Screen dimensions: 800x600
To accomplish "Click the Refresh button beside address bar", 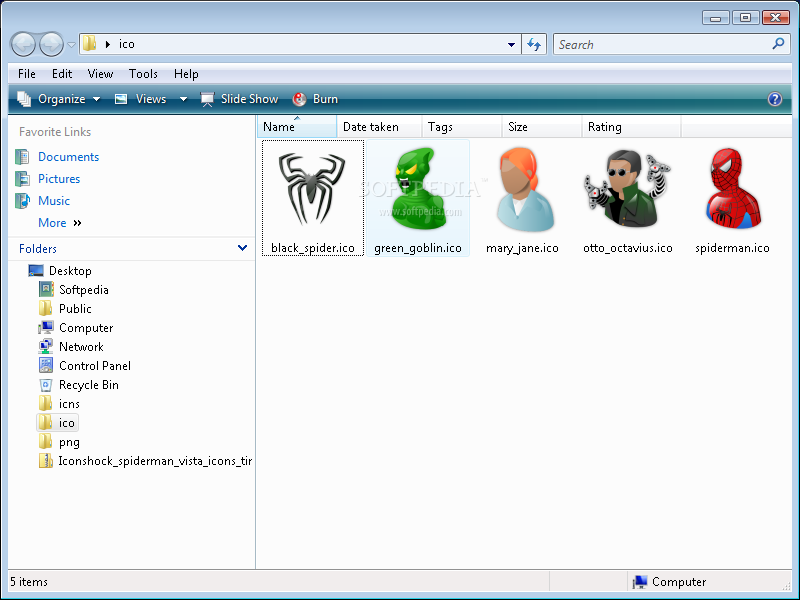I will [x=534, y=44].
